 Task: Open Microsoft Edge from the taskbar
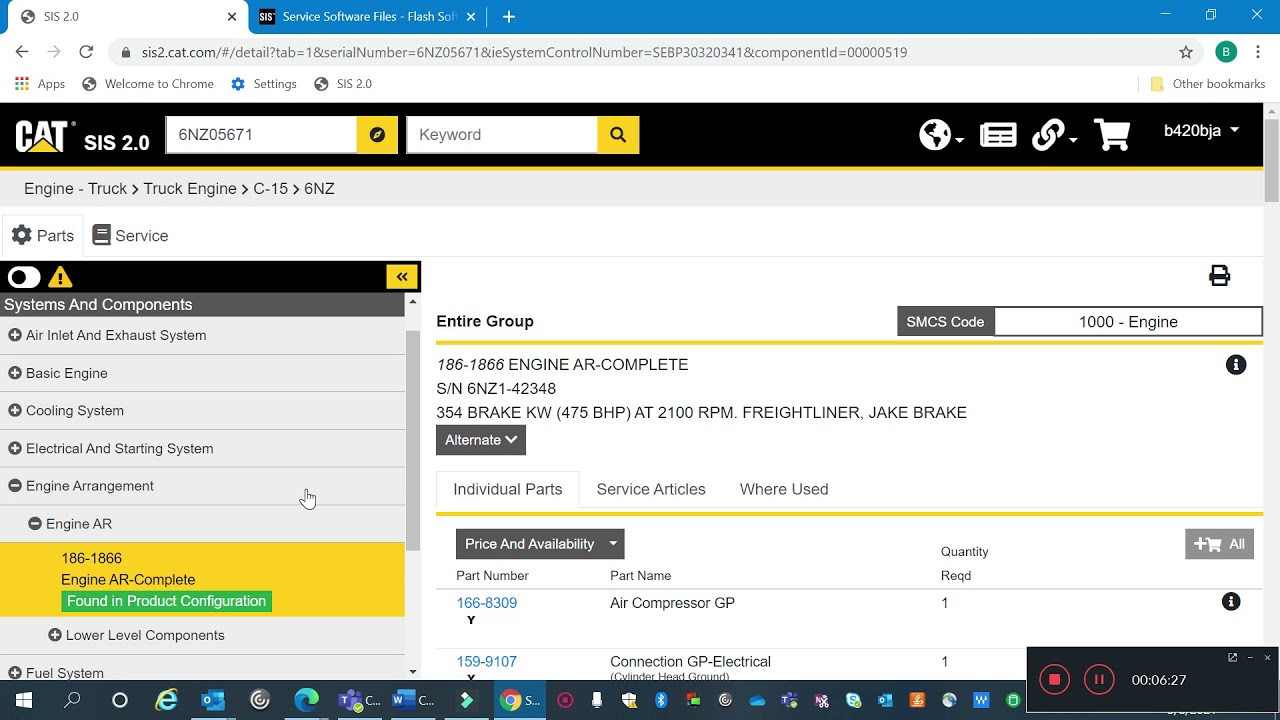pyautogui.click(x=307, y=700)
